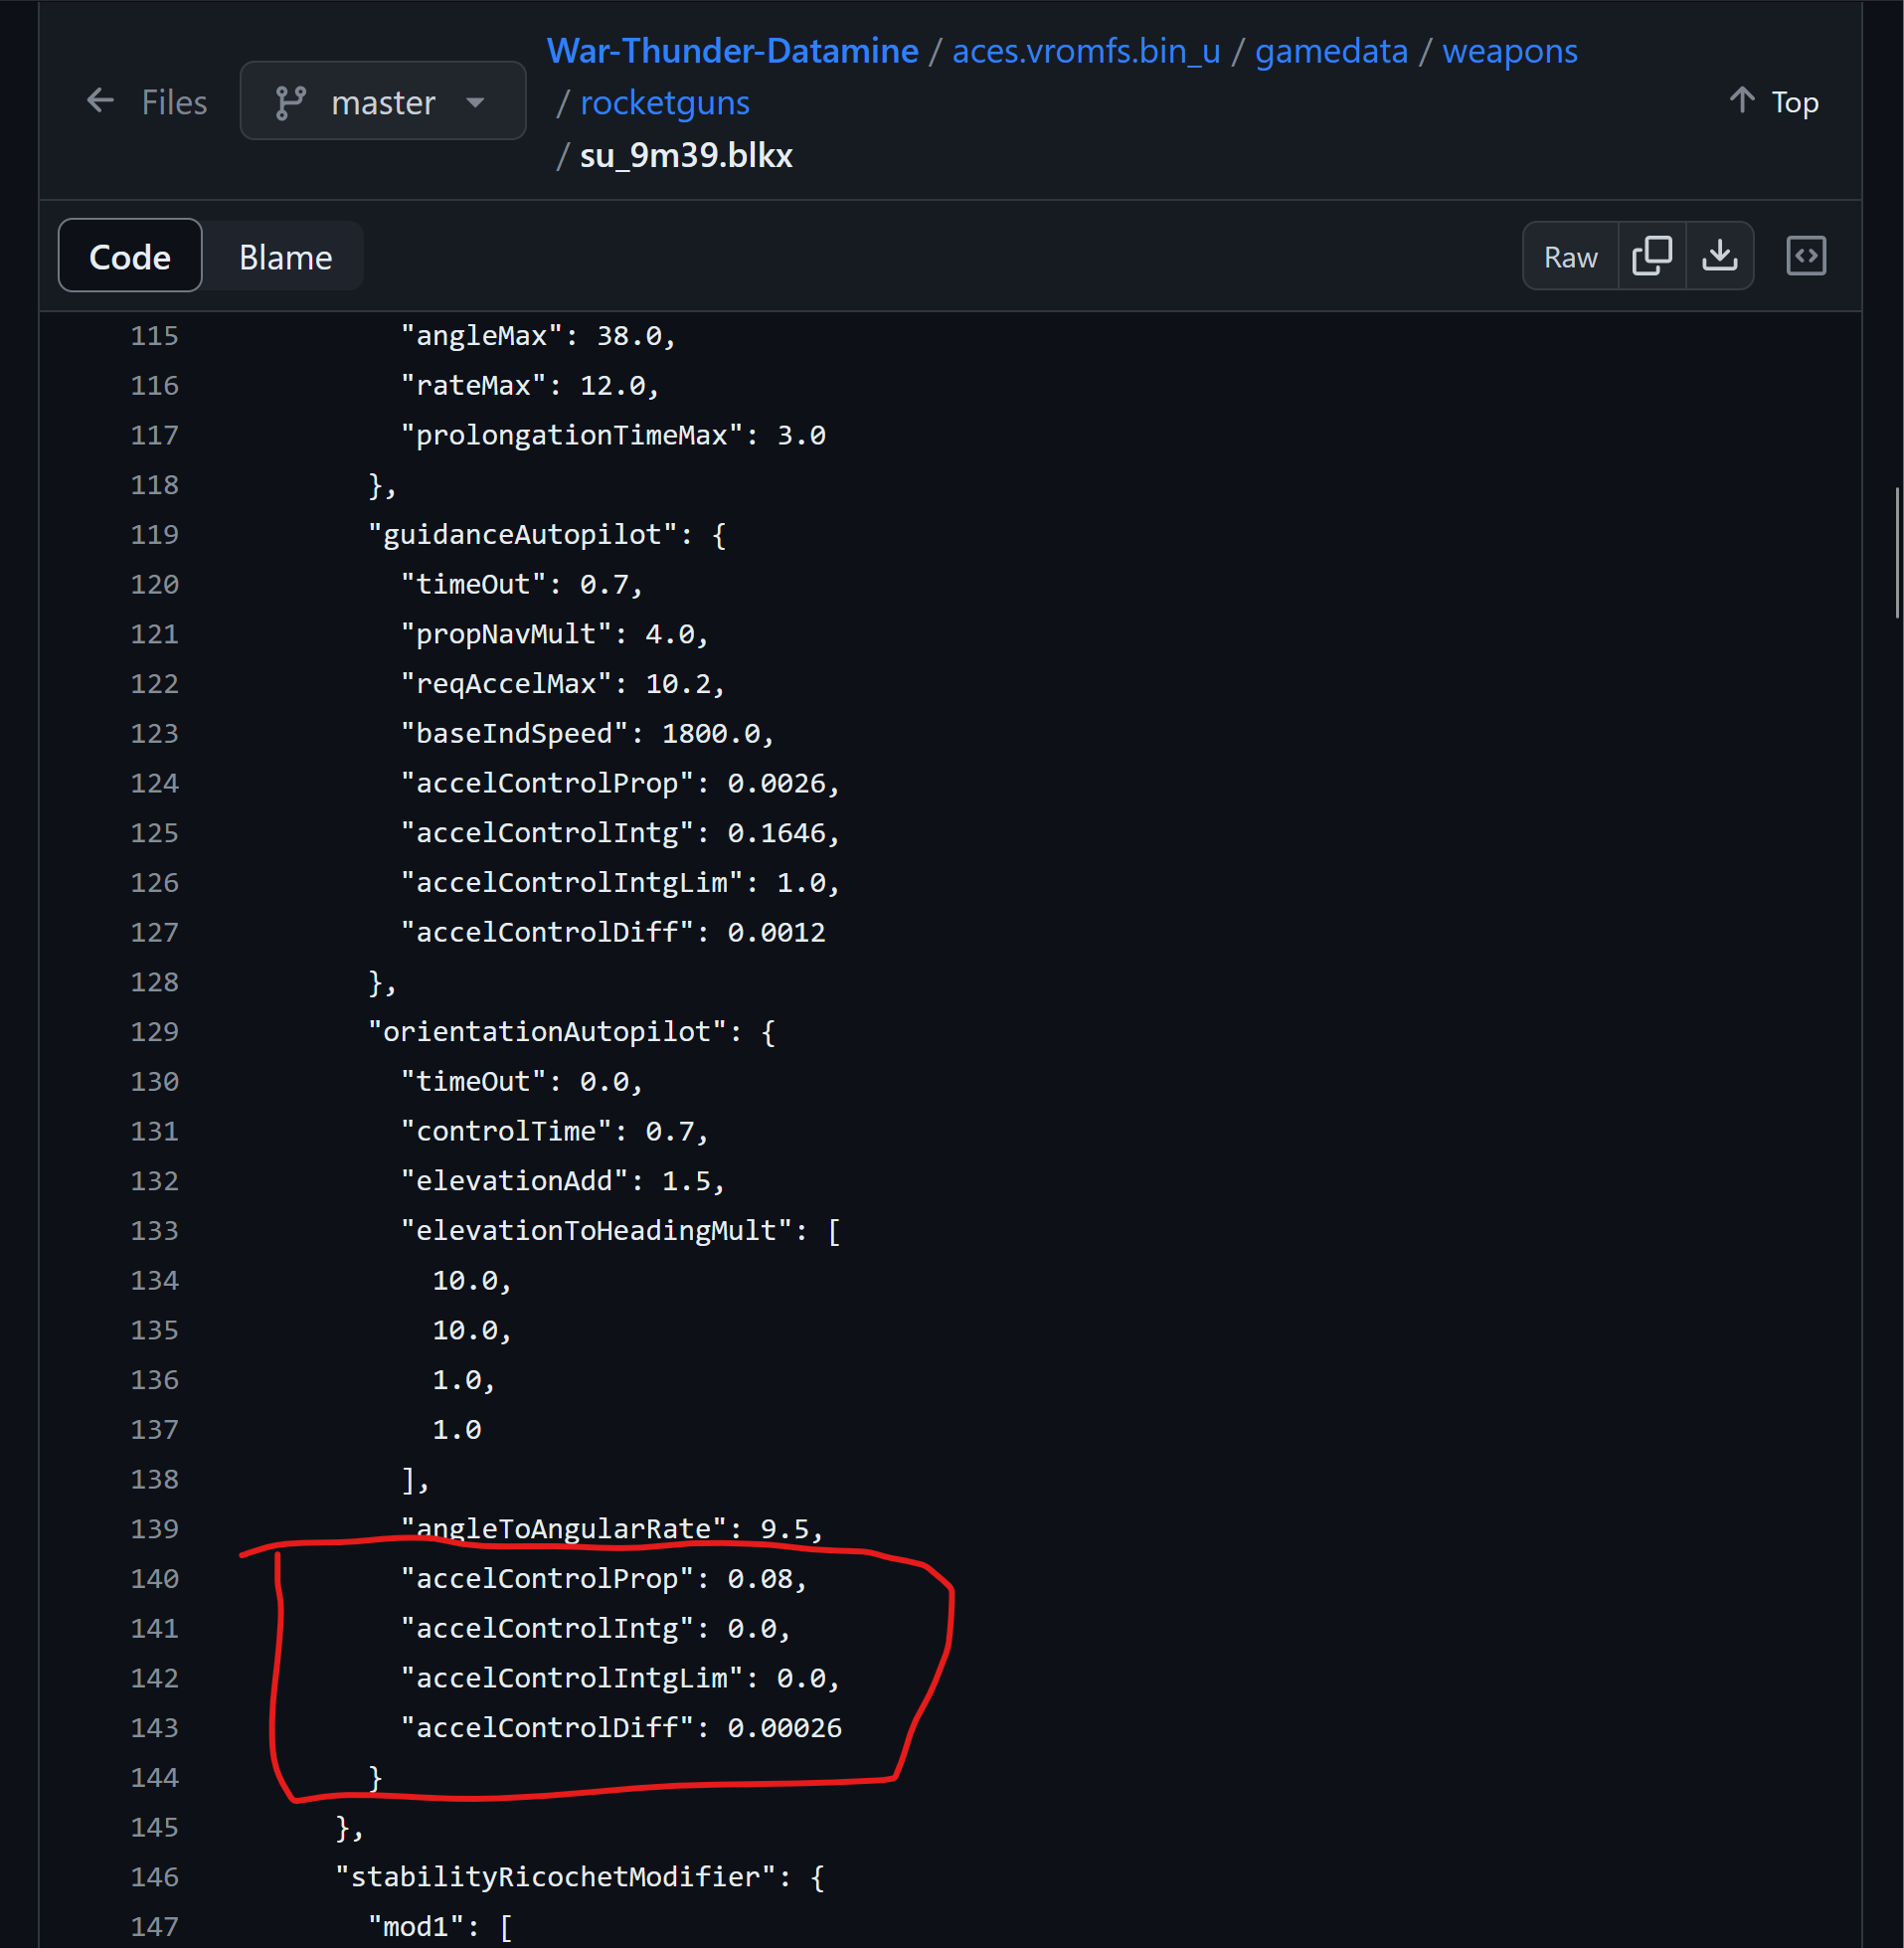1904x1948 pixels.
Task: Switch to the Blame view
Action: [x=285, y=257]
